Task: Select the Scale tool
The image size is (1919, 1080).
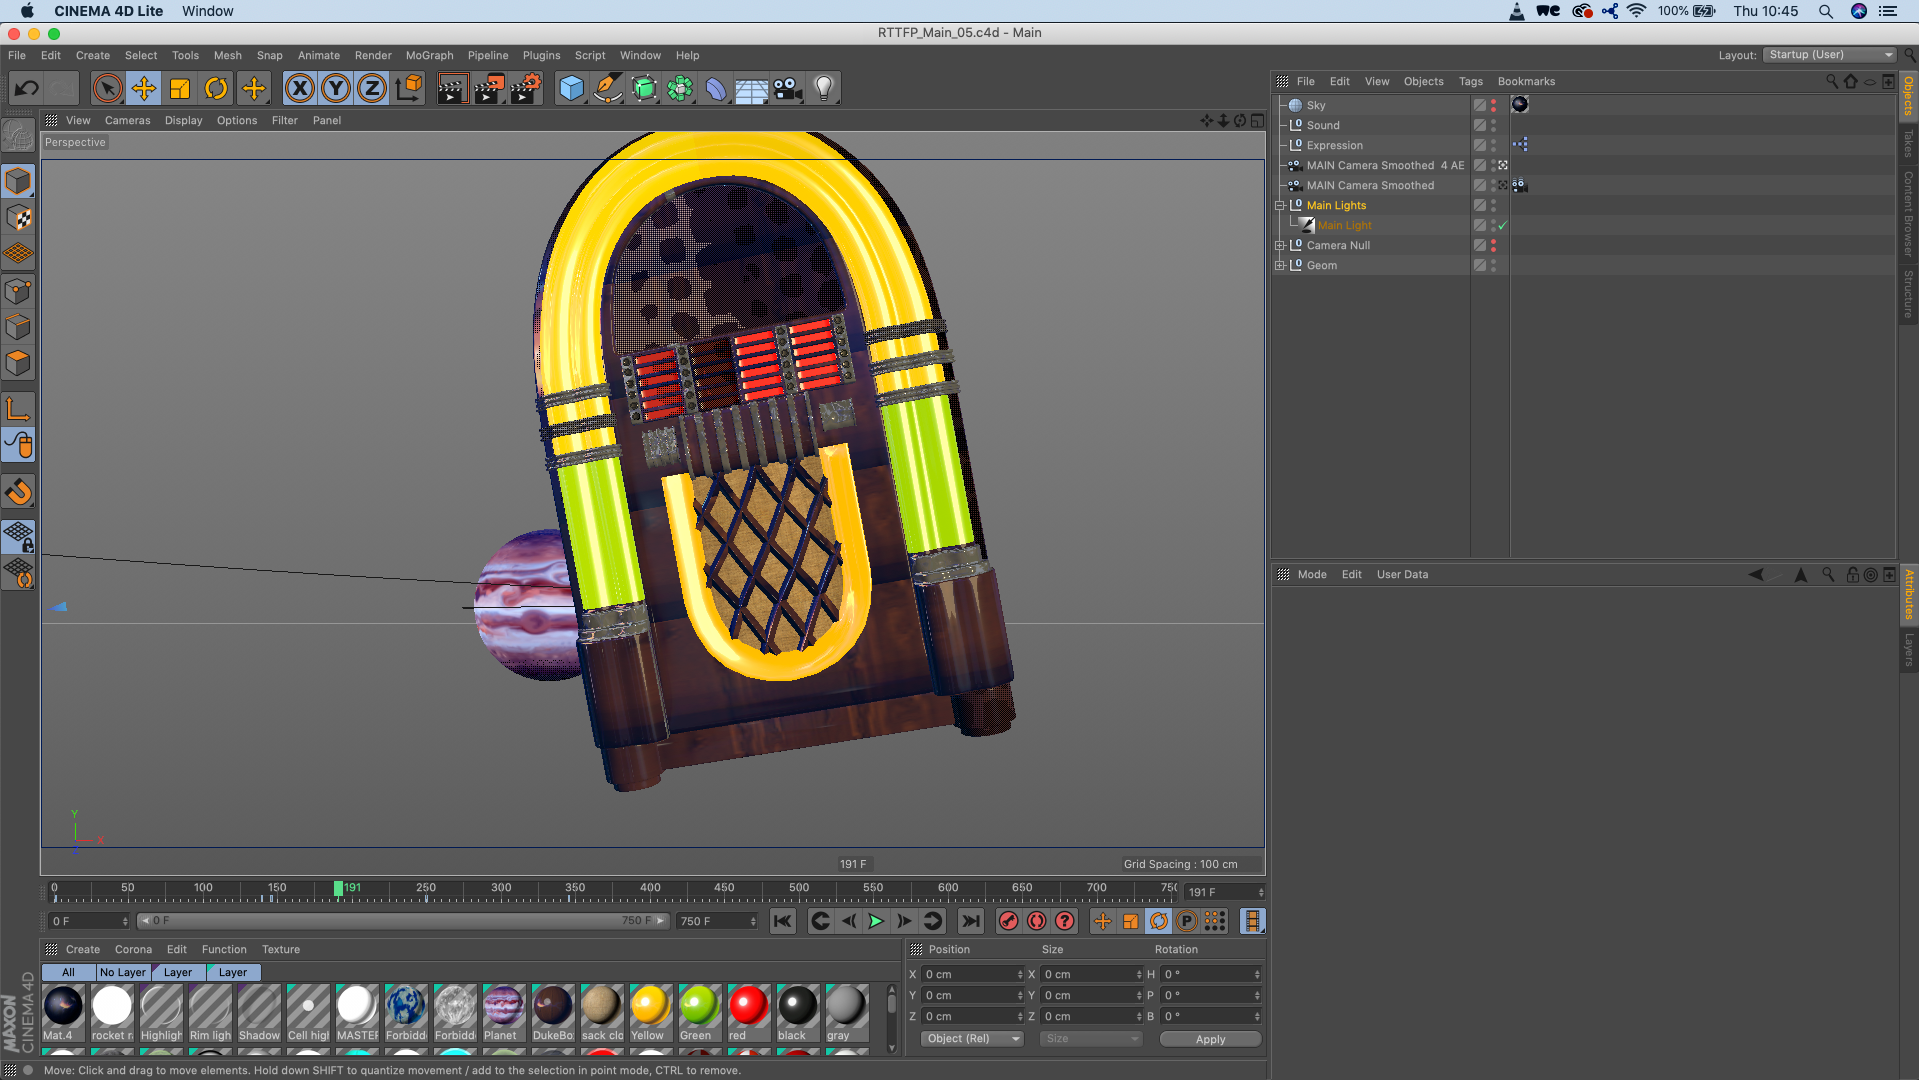Action: [180, 89]
